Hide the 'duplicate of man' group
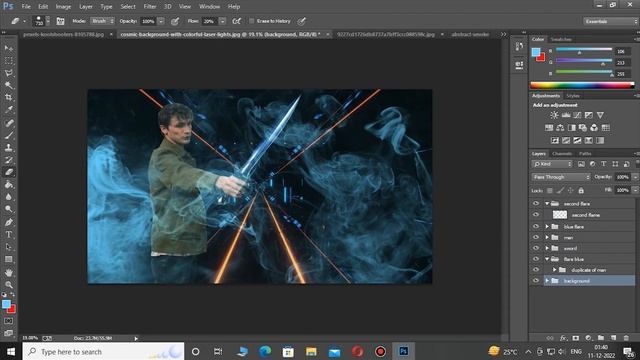 [536, 270]
